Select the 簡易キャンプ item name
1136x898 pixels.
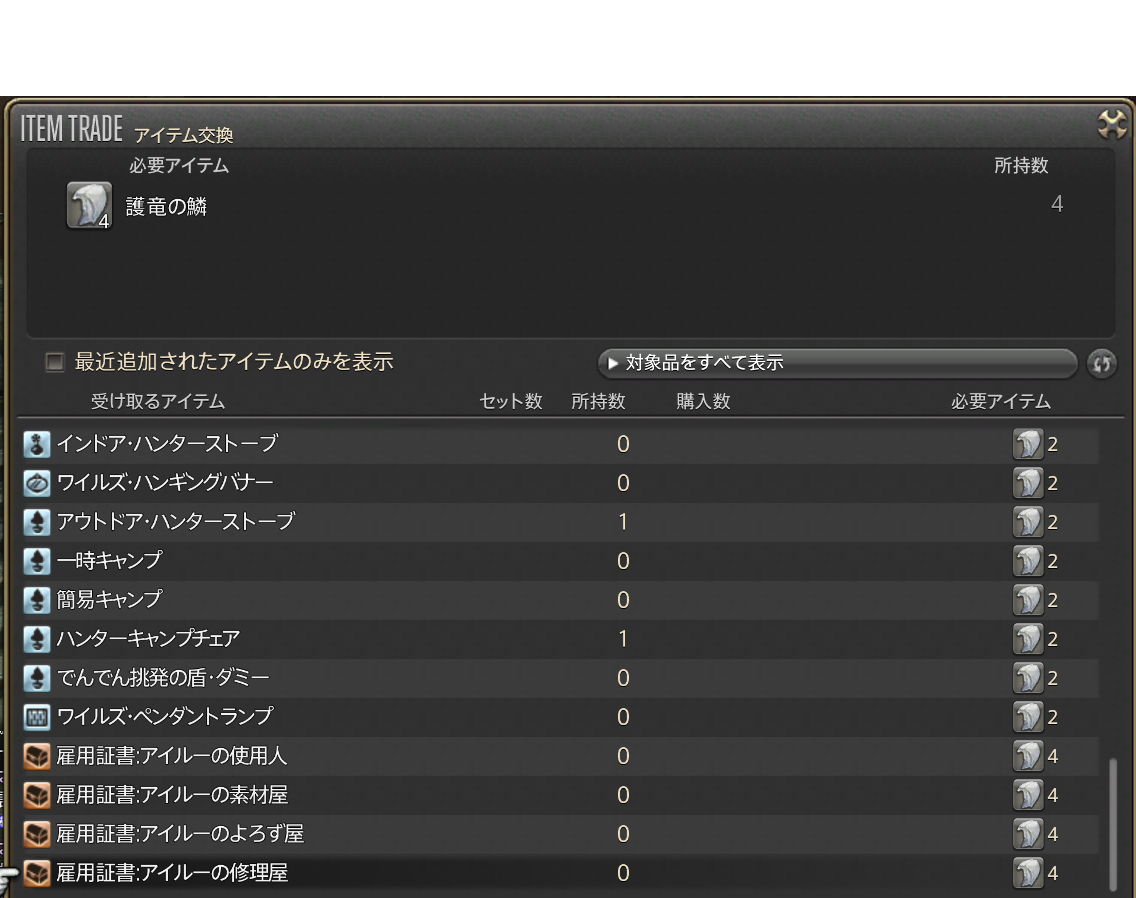pos(109,600)
